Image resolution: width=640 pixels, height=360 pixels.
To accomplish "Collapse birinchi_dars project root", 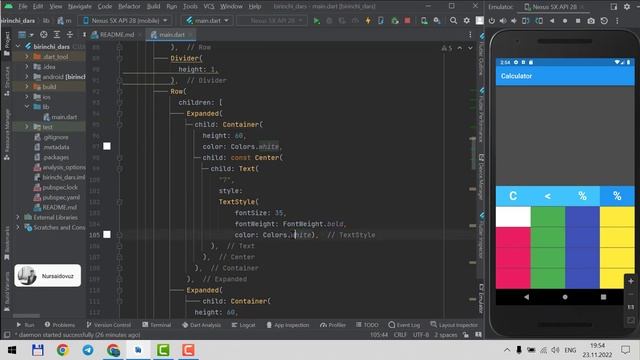I will (18, 47).
